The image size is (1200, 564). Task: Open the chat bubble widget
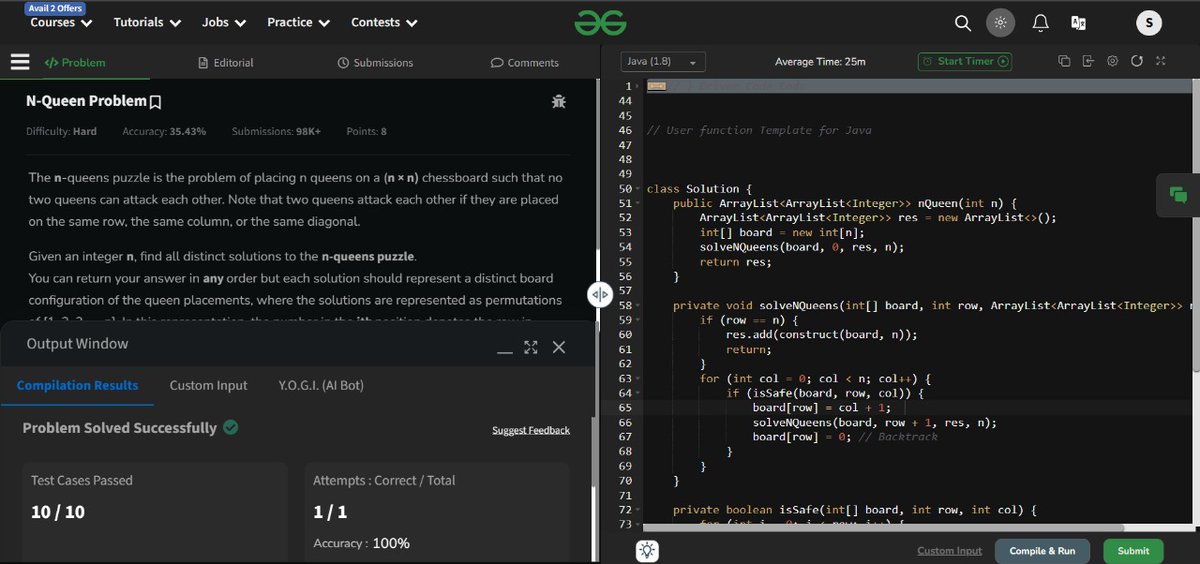pyautogui.click(x=1178, y=195)
